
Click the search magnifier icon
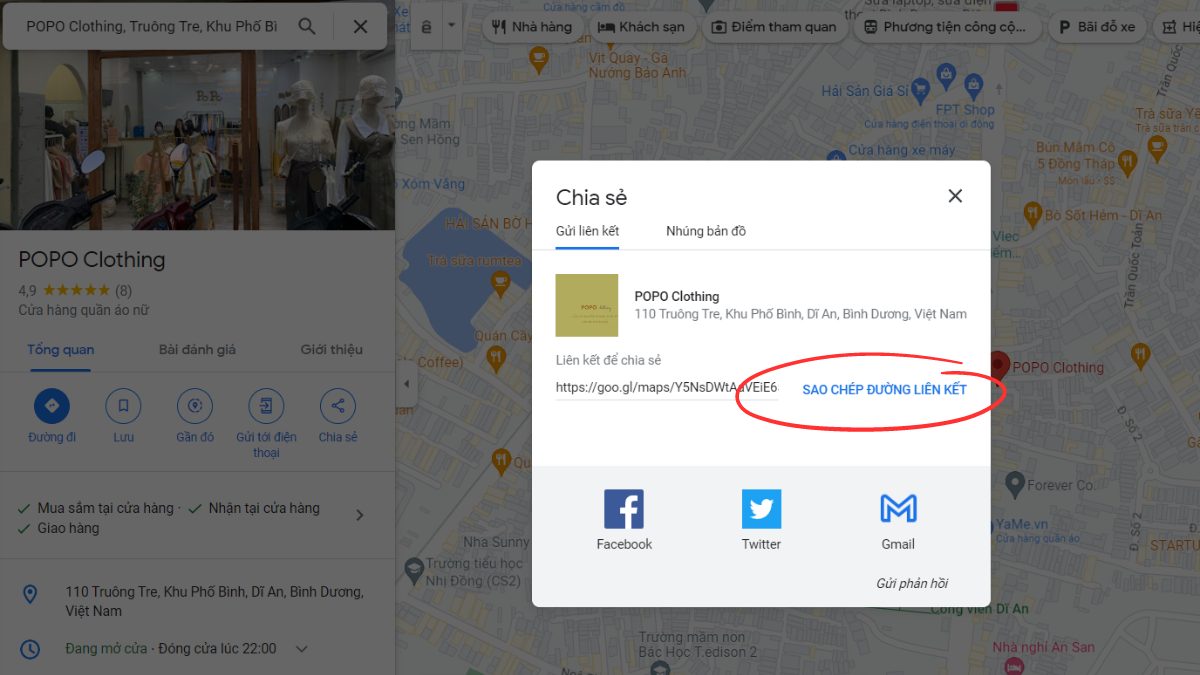pos(308,27)
